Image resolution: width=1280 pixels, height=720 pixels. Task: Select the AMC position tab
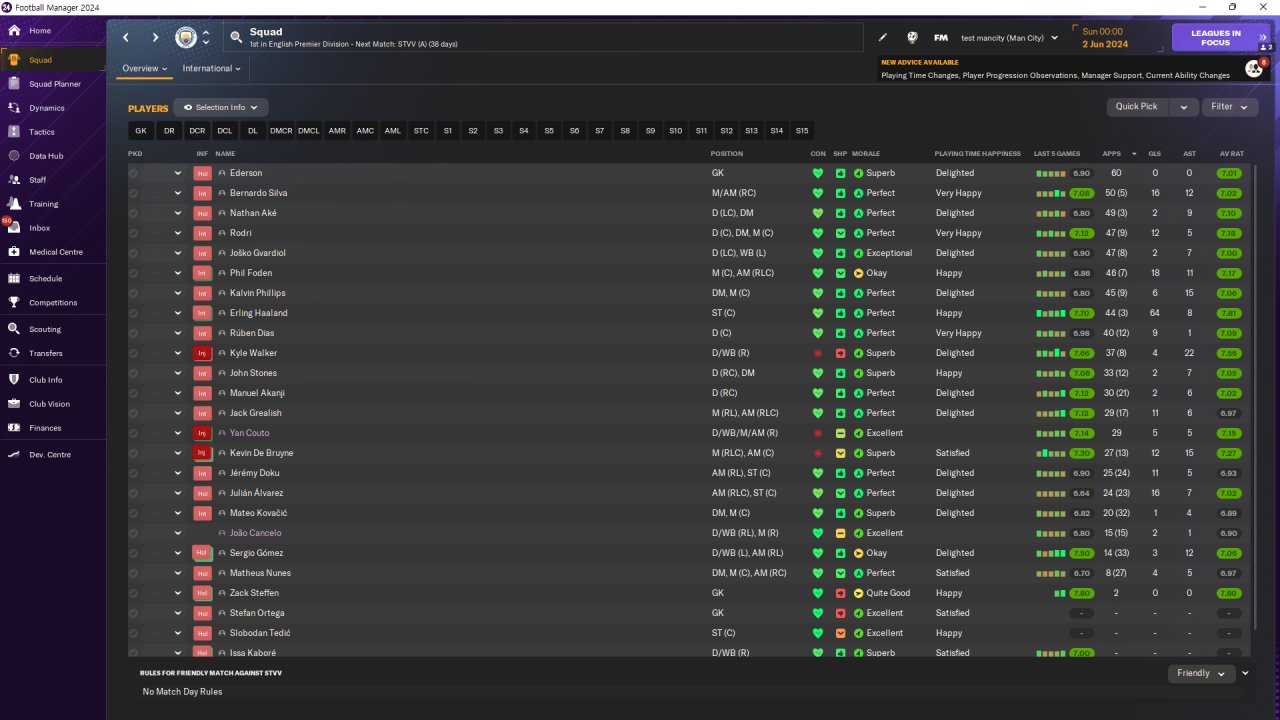365,131
